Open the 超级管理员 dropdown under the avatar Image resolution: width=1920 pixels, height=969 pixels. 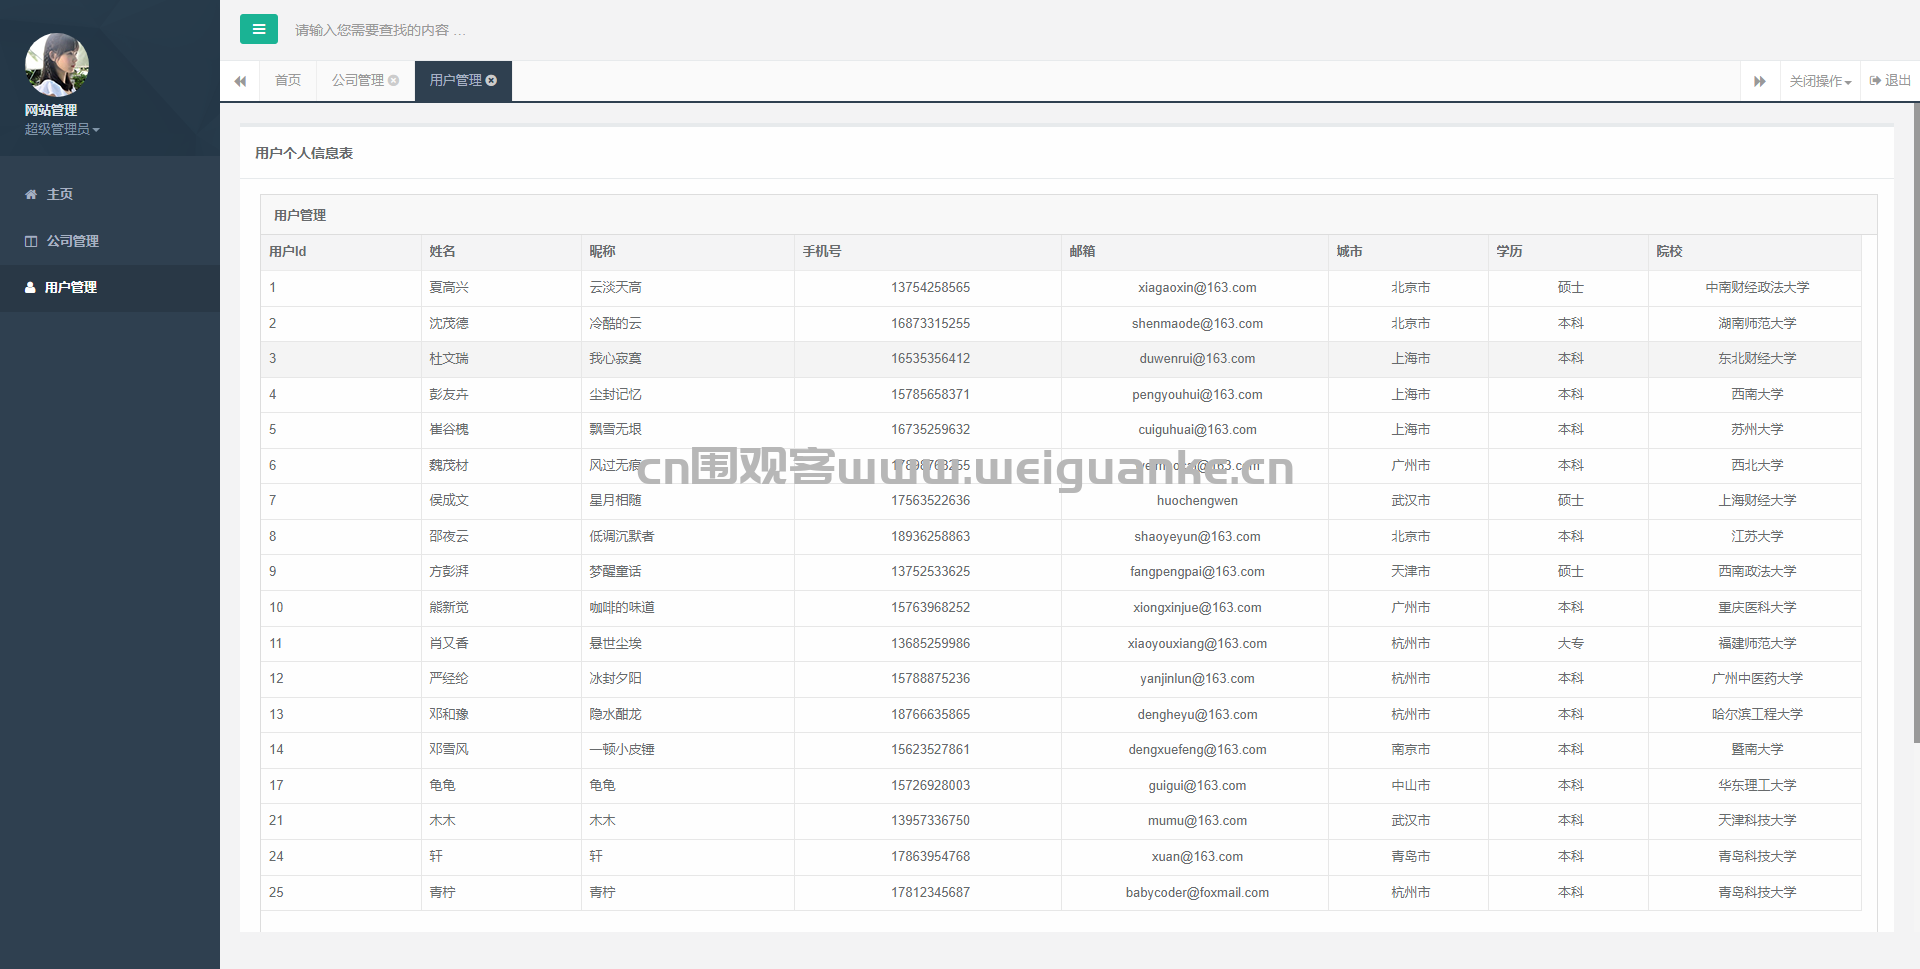tap(62, 129)
